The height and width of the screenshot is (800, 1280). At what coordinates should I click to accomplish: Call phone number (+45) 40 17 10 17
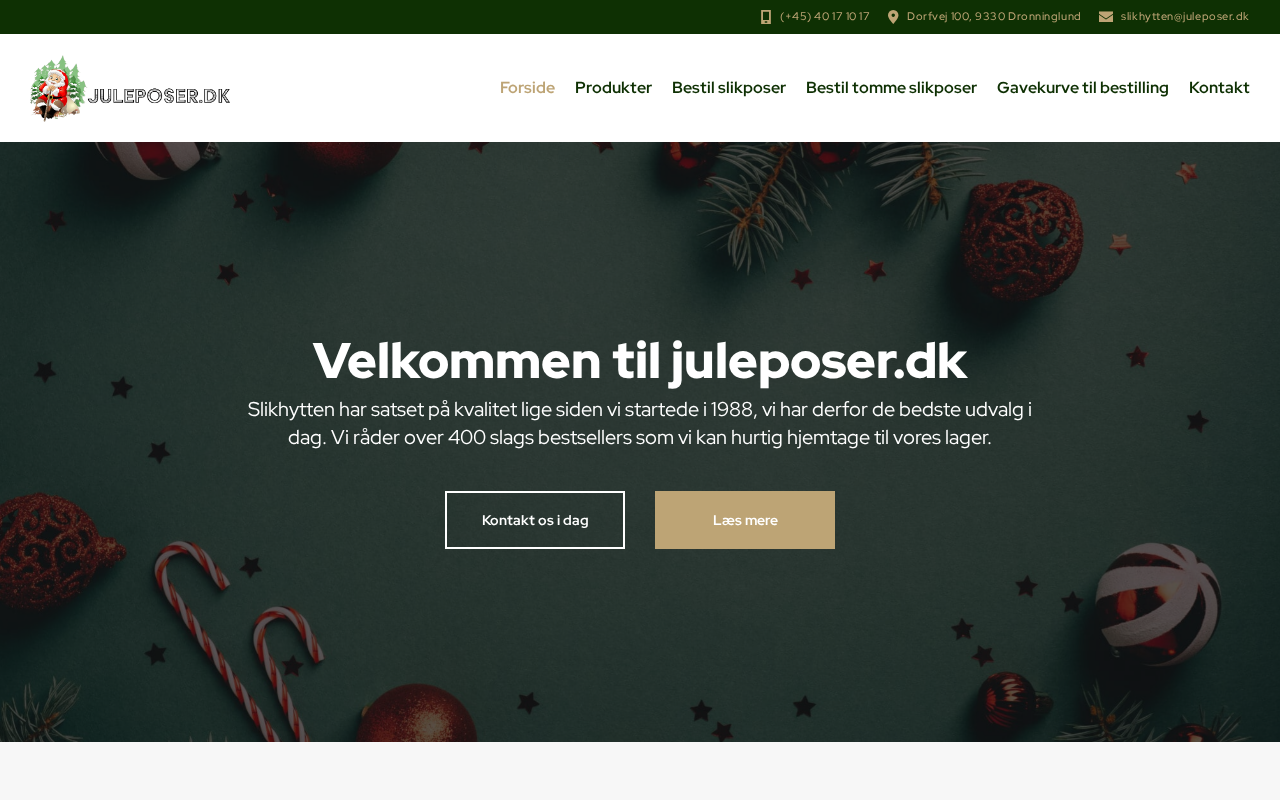(x=825, y=17)
